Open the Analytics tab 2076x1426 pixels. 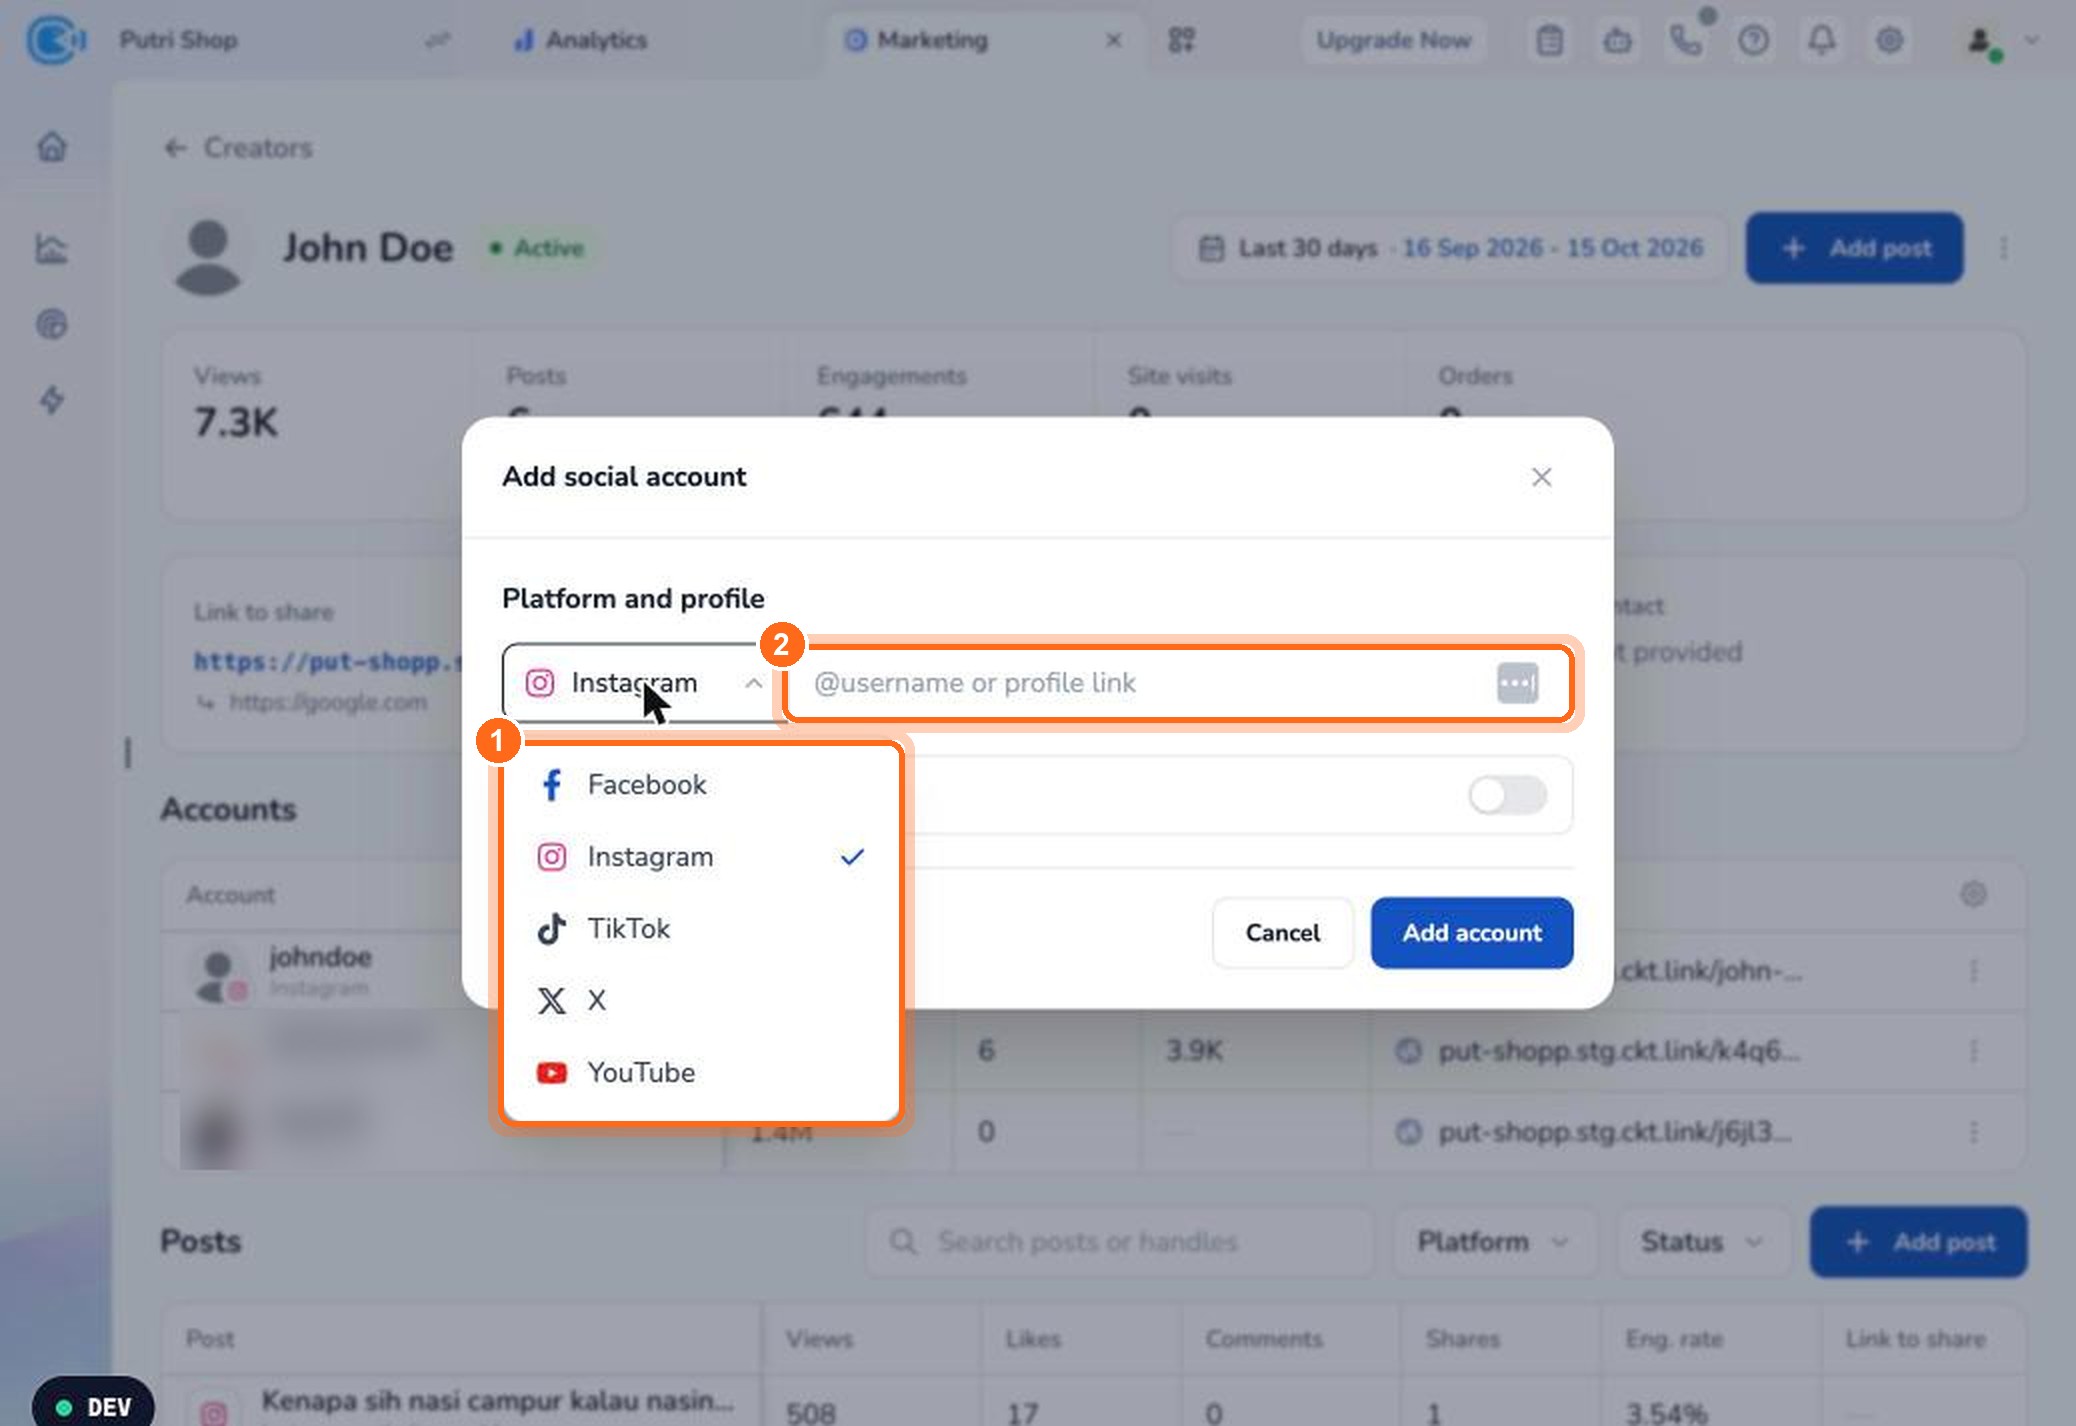581,40
